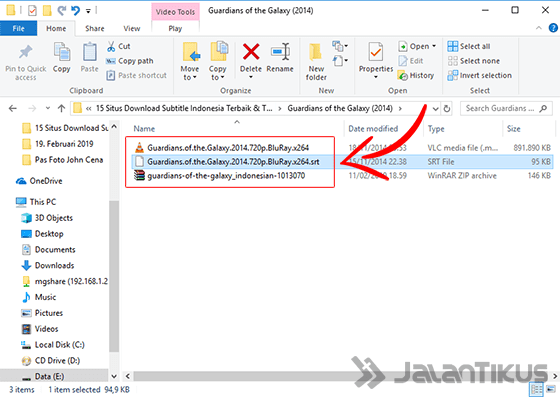This screenshot has width=560, height=397.
Task: Open the address bar history dropdown arrow
Action: 435,109
